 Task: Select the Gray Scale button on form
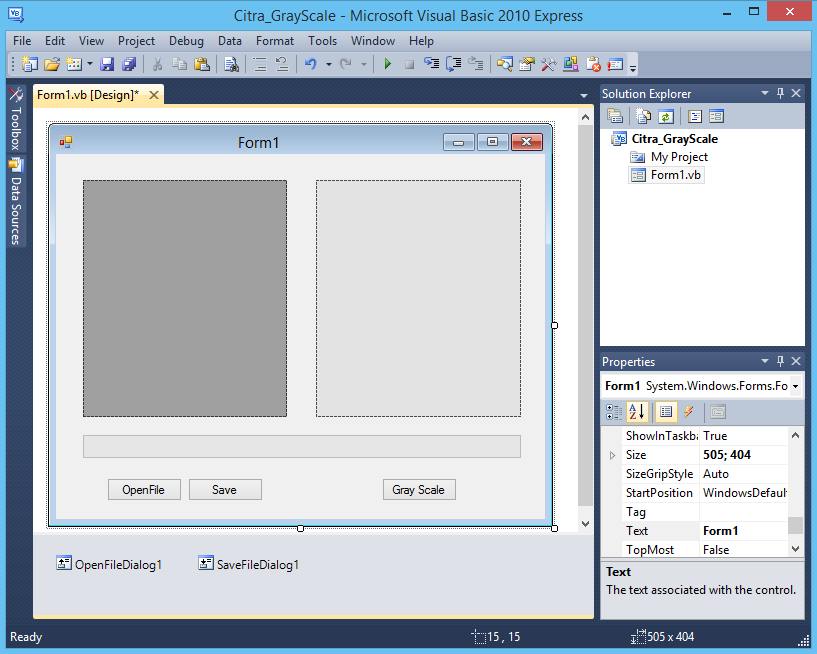point(419,490)
